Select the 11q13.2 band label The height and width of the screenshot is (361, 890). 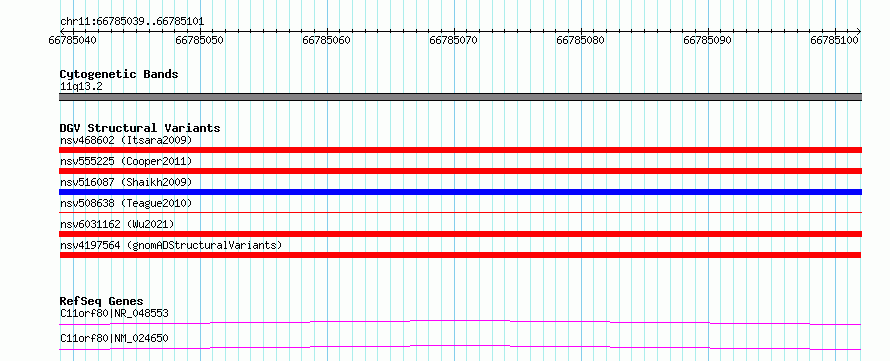tap(81, 87)
